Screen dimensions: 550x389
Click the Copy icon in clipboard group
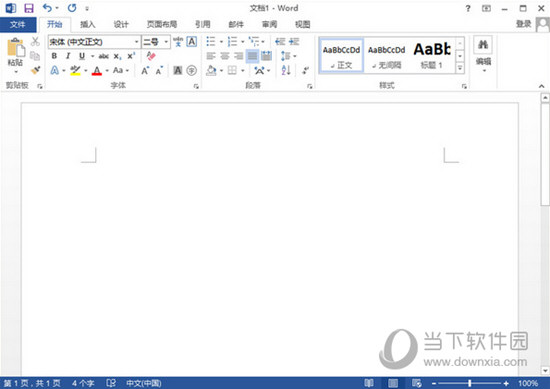(35, 56)
